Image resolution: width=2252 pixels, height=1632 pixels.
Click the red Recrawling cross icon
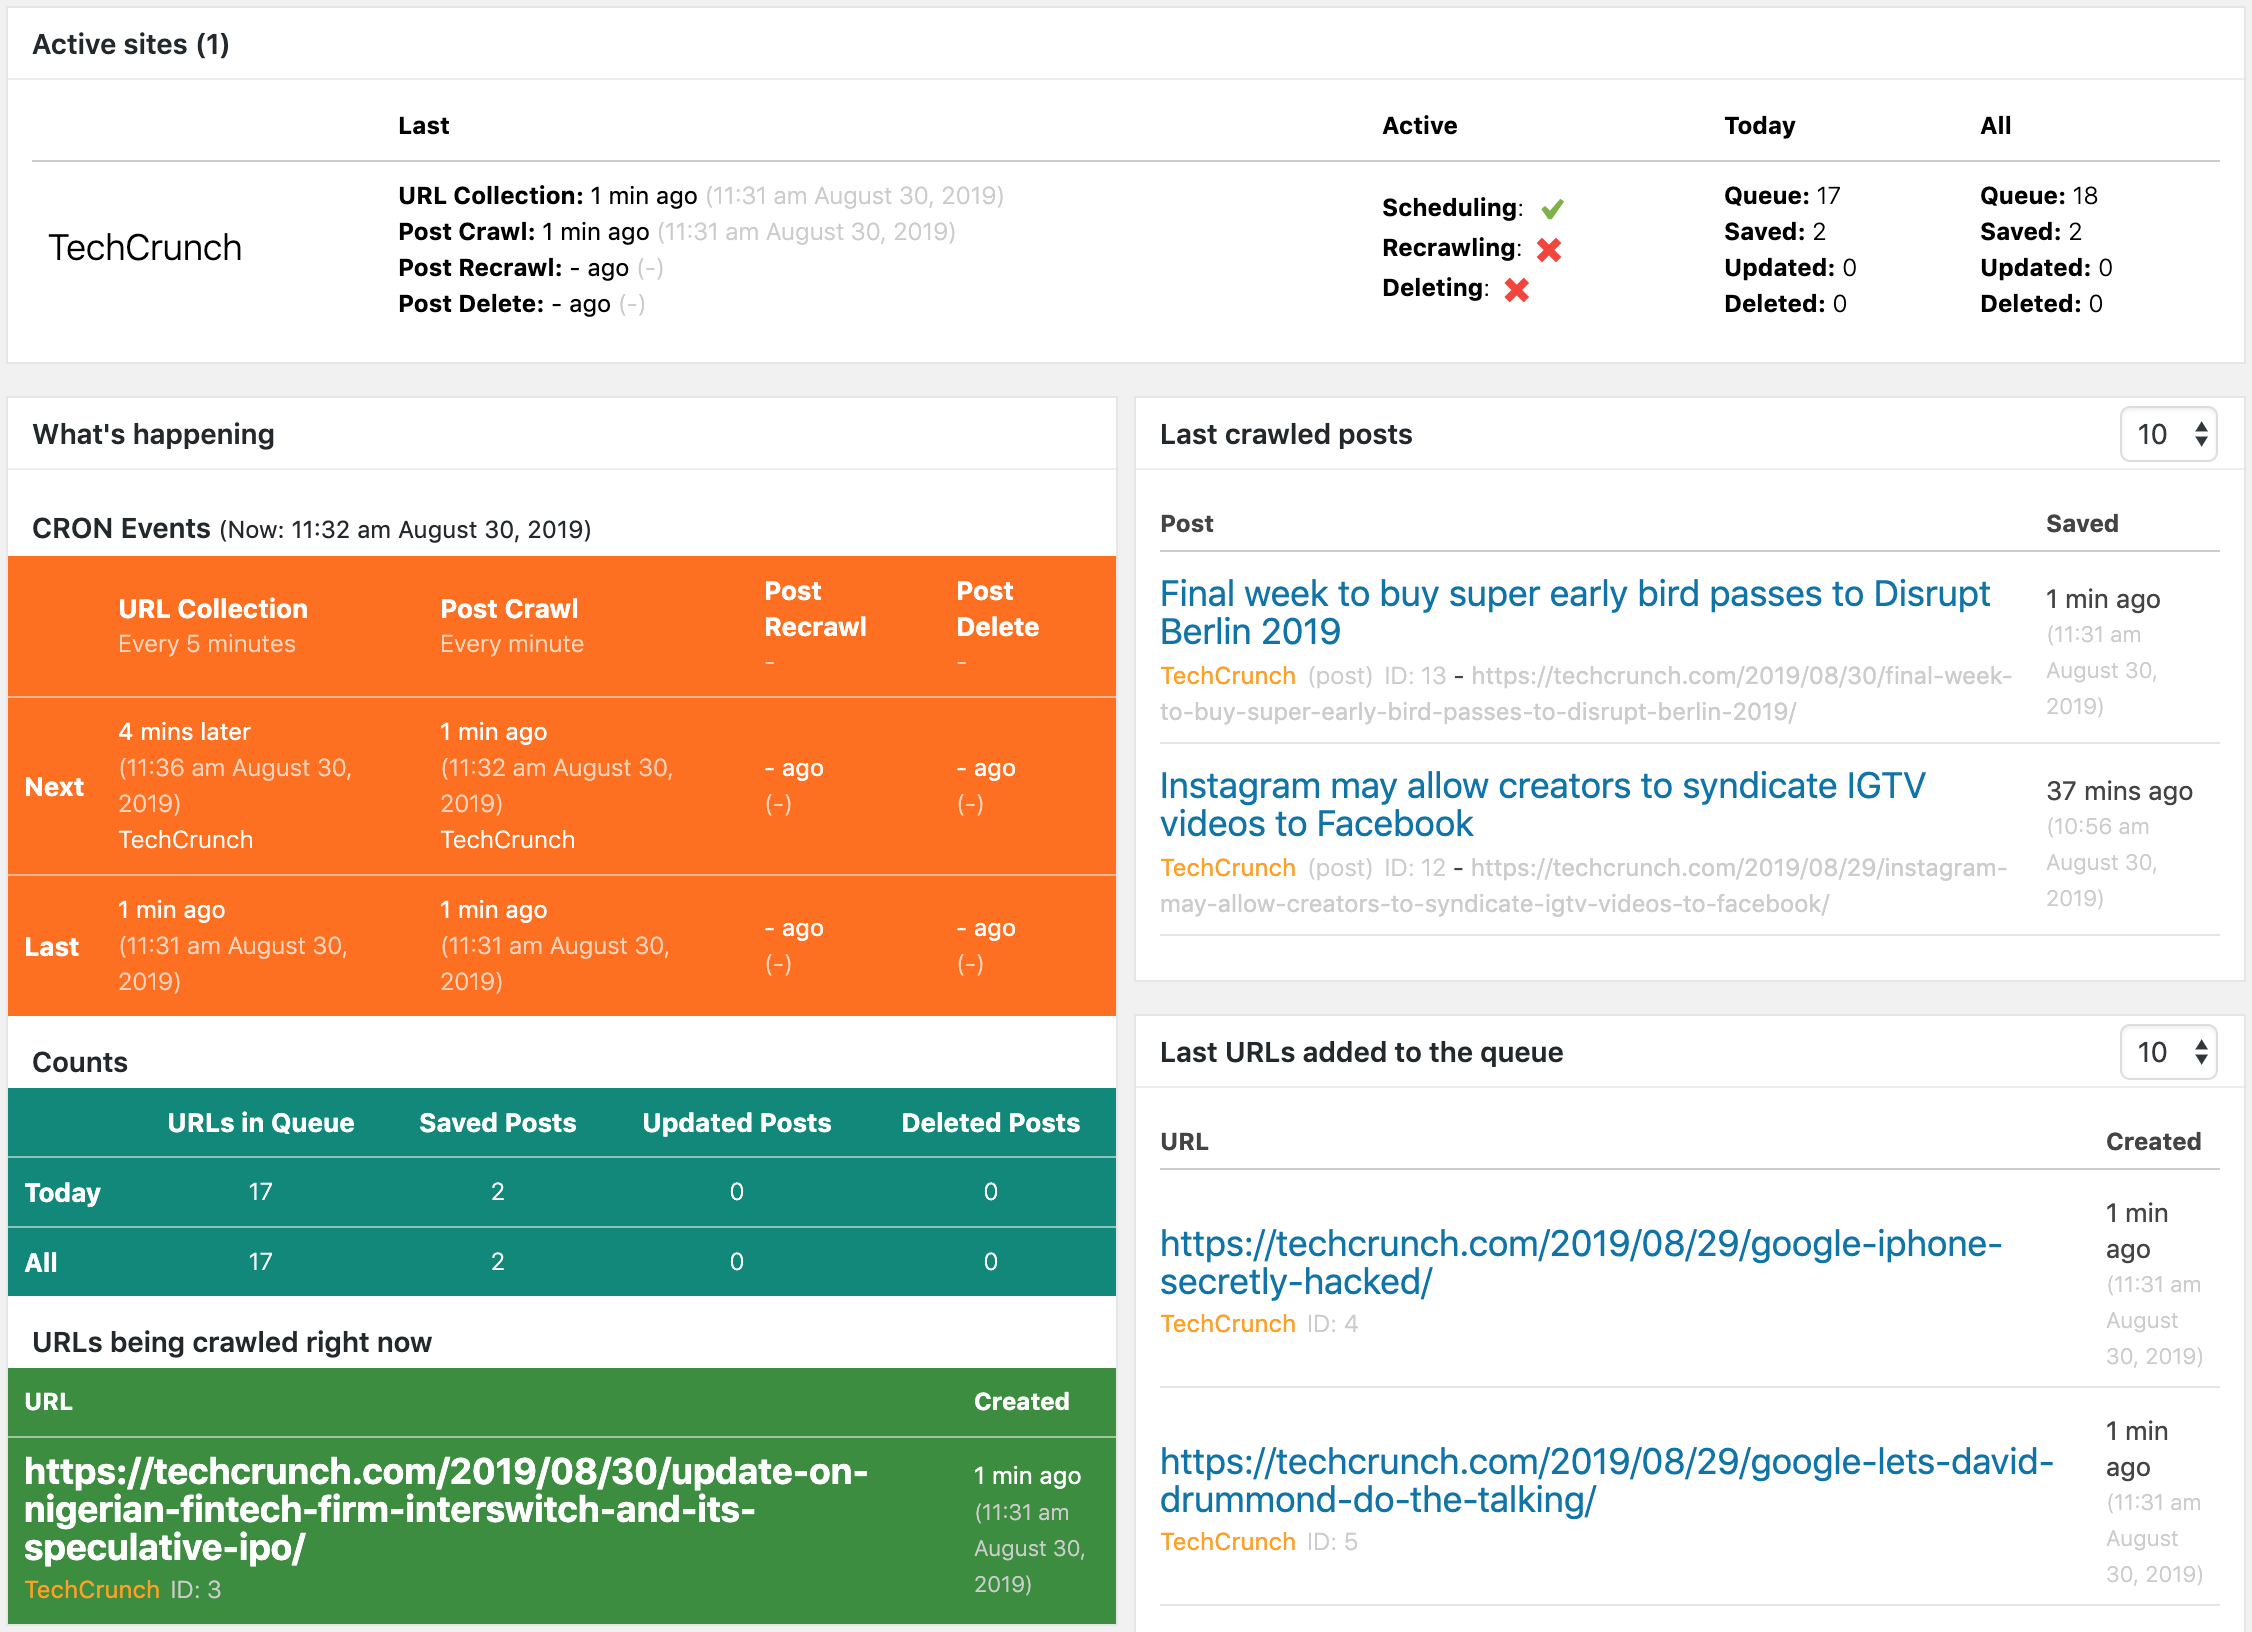pos(1549,249)
